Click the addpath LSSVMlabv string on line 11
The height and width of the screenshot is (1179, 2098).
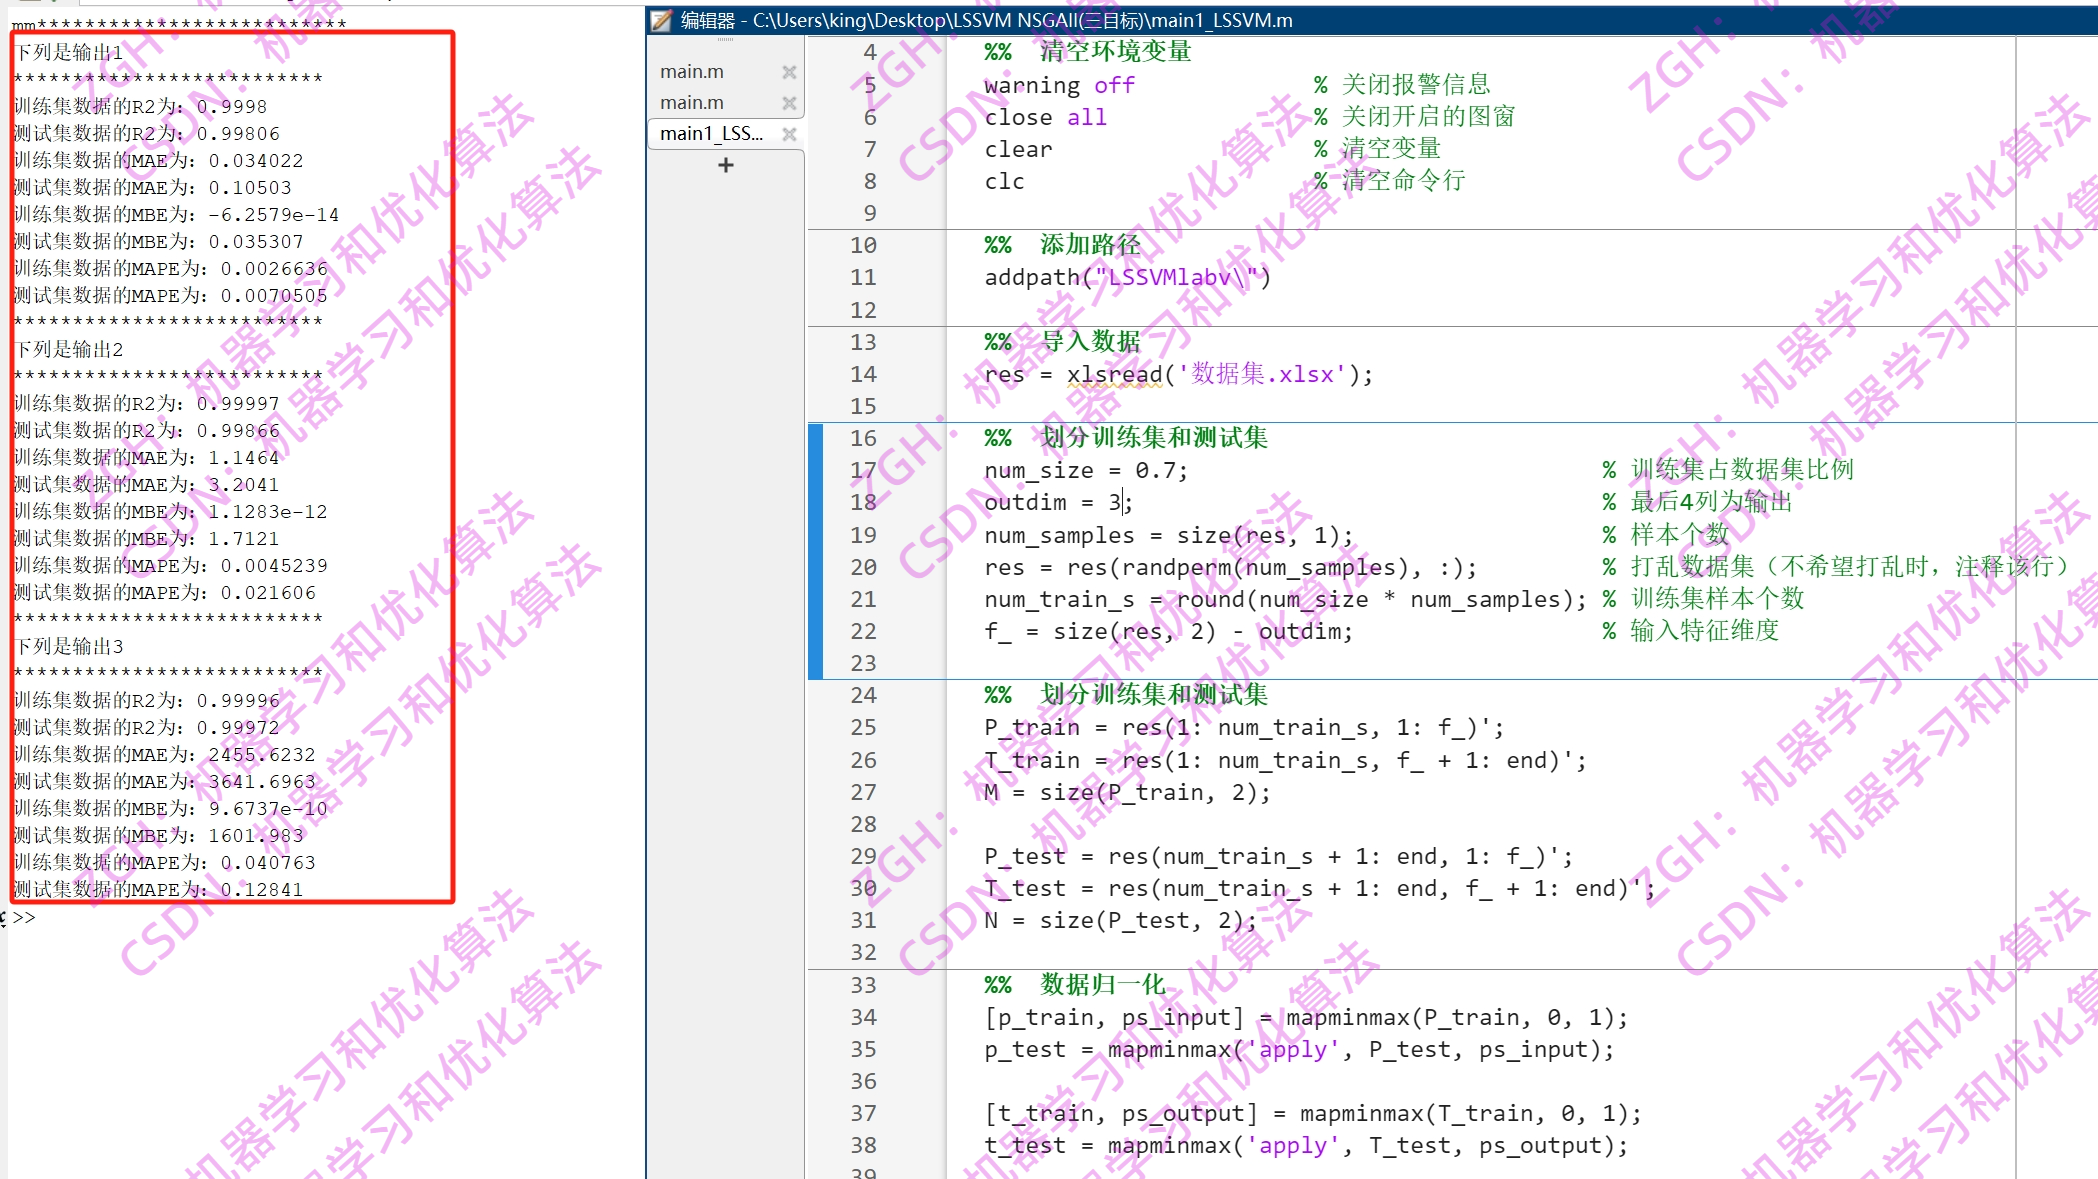(x=1170, y=277)
